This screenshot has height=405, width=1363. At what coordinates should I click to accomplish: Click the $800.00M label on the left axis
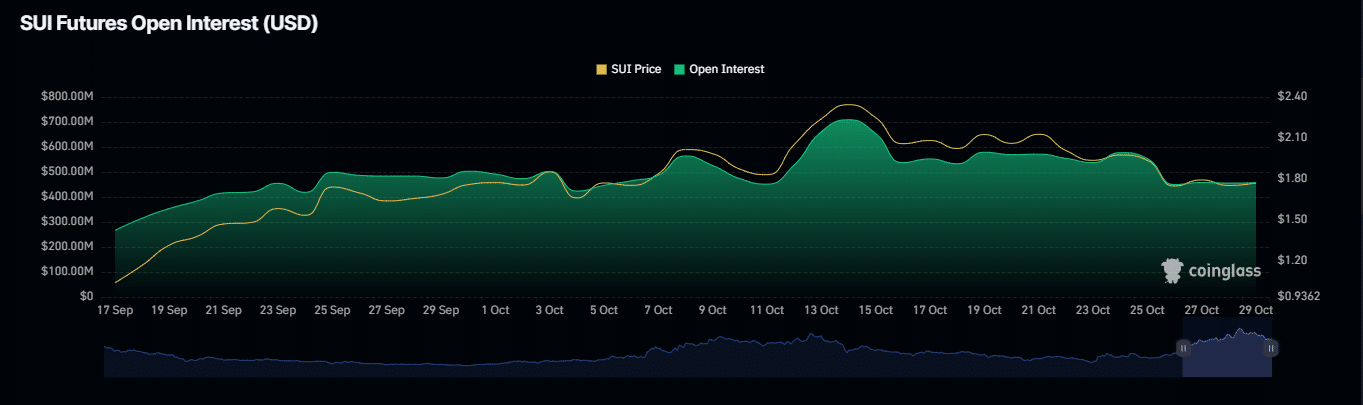click(66, 97)
